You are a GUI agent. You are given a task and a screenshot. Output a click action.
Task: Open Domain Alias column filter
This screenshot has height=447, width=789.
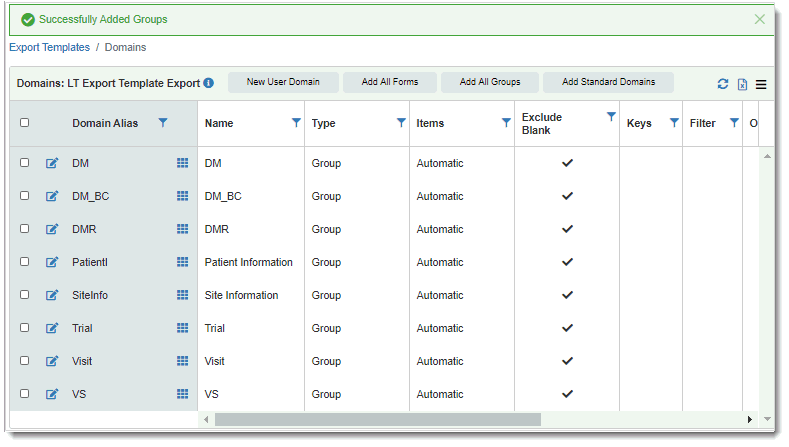163,122
